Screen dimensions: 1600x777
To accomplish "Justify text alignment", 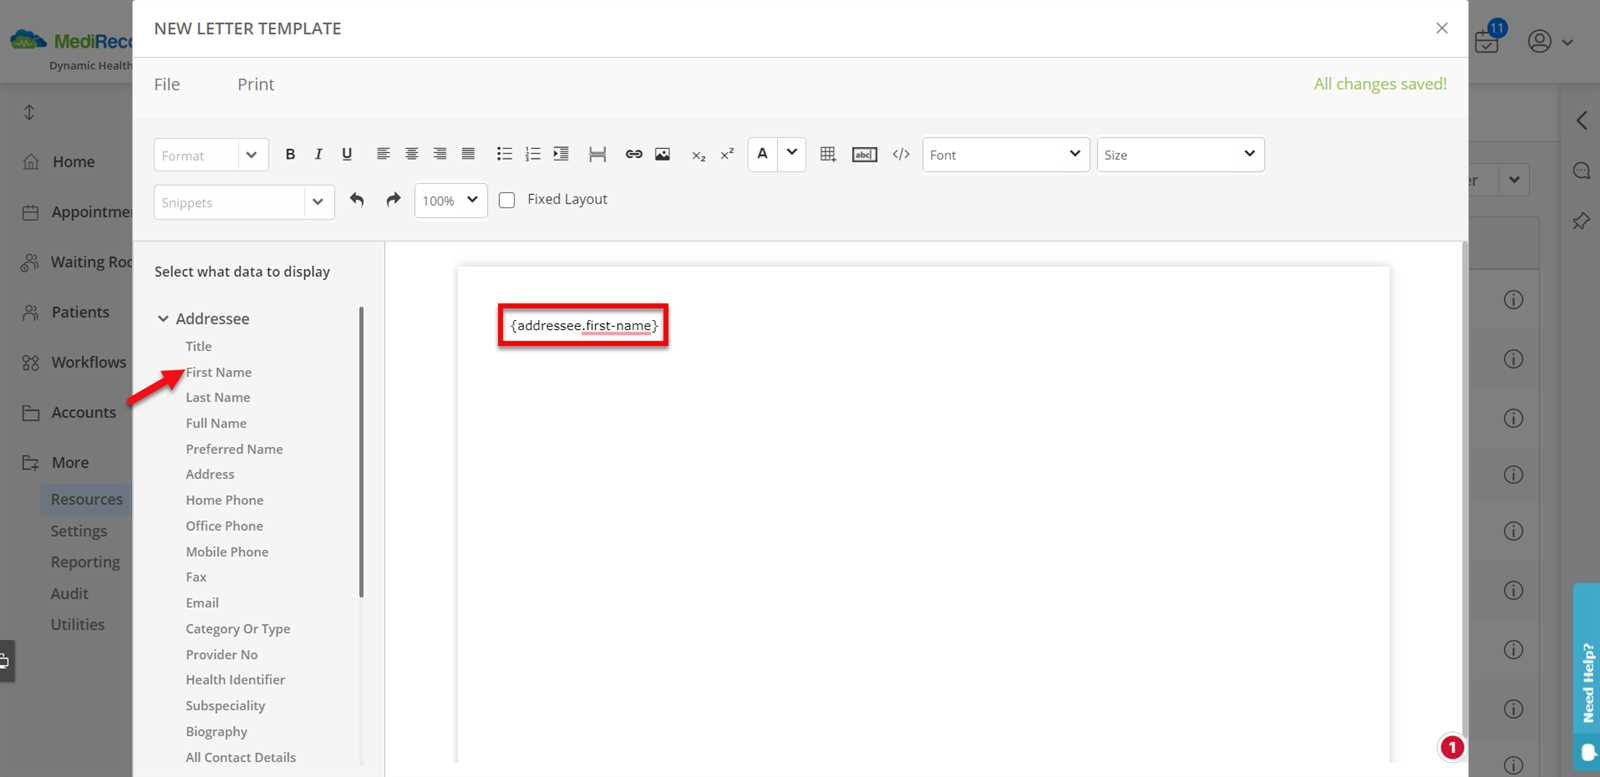I will click(468, 154).
